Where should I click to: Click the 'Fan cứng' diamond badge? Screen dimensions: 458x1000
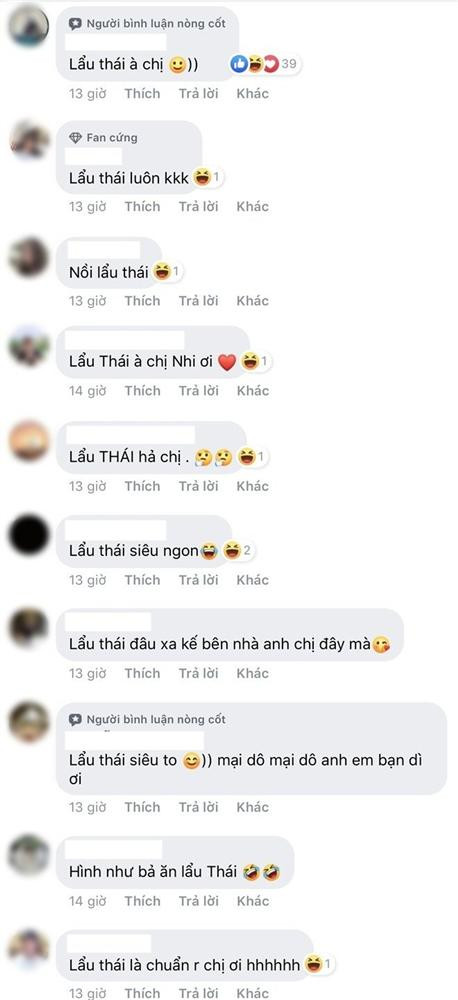tap(75, 138)
